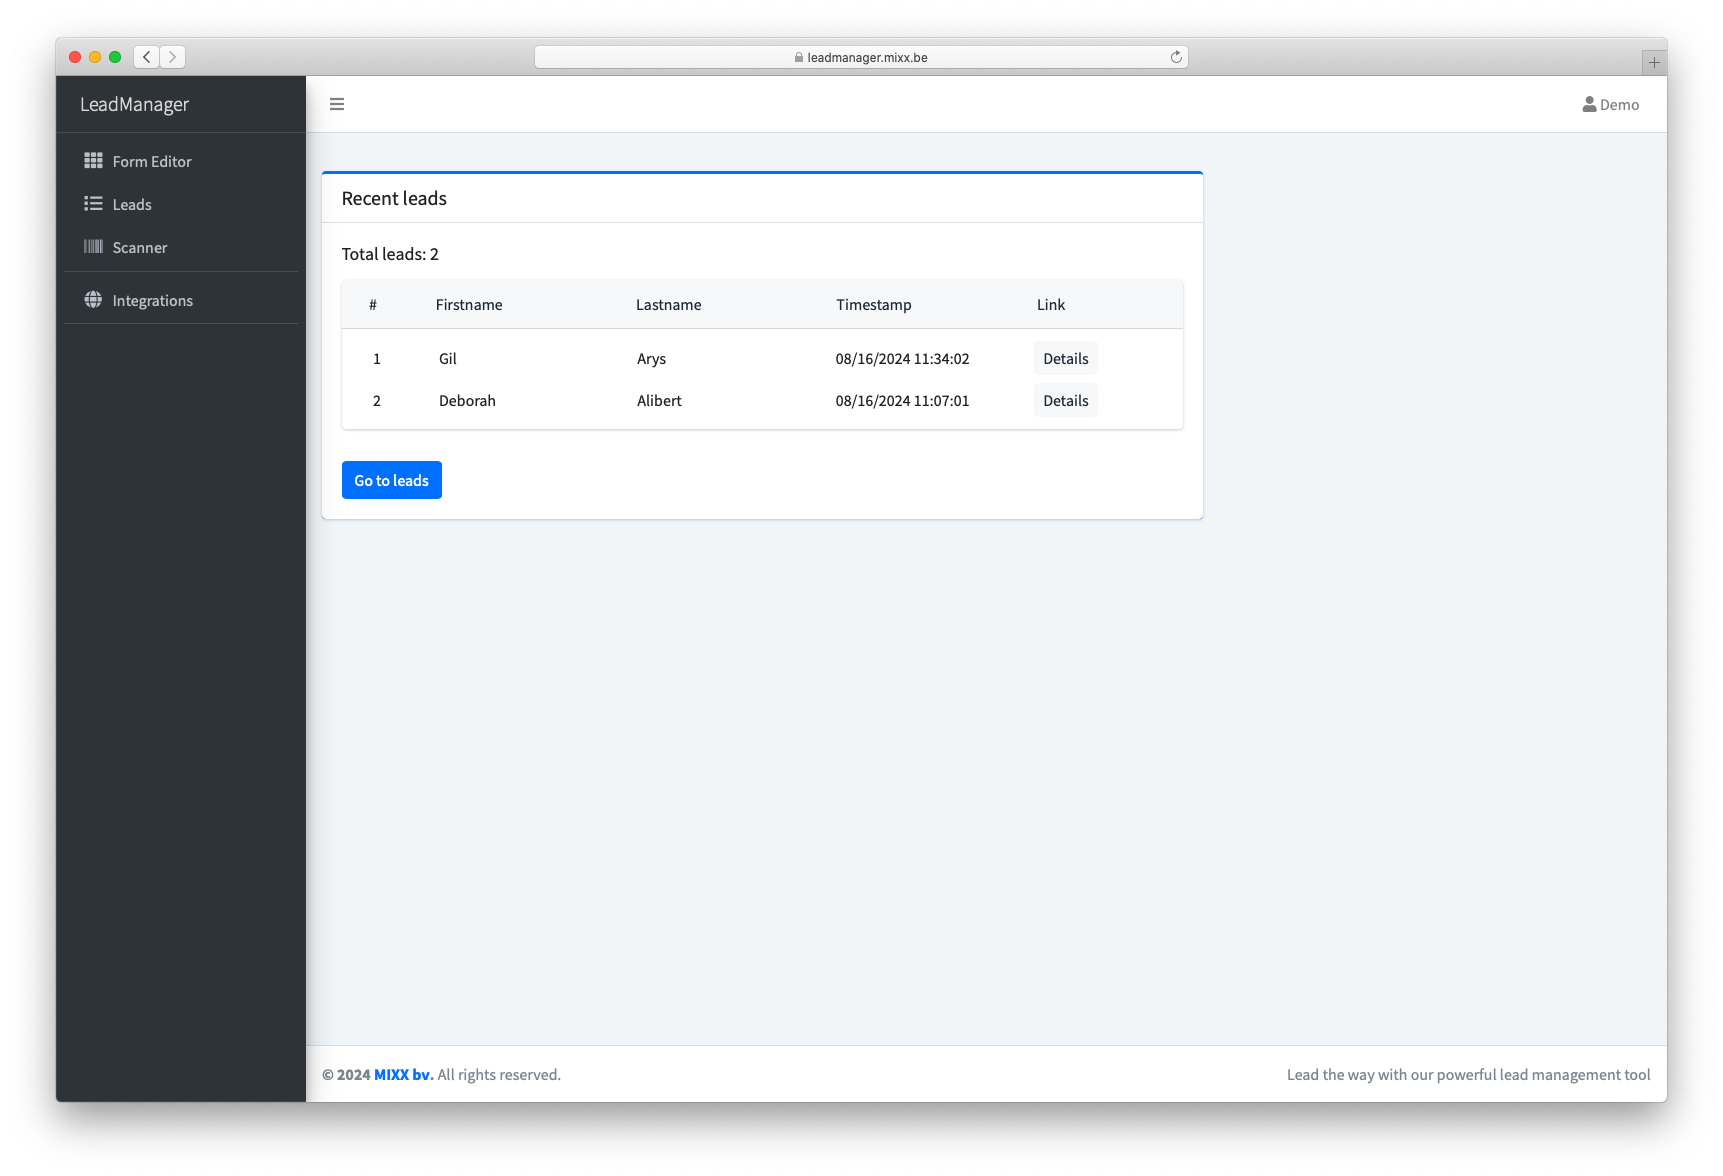Click the Go to leads button
The height and width of the screenshot is (1176, 1723).
[392, 480]
